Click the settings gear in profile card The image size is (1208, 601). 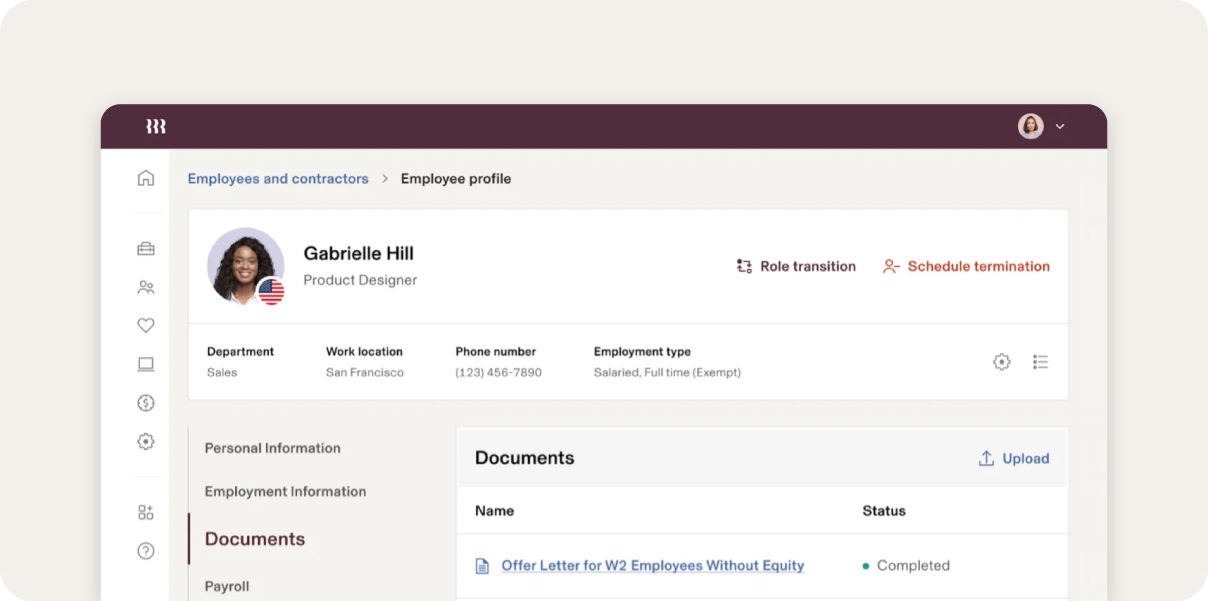click(x=1002, y=362)
